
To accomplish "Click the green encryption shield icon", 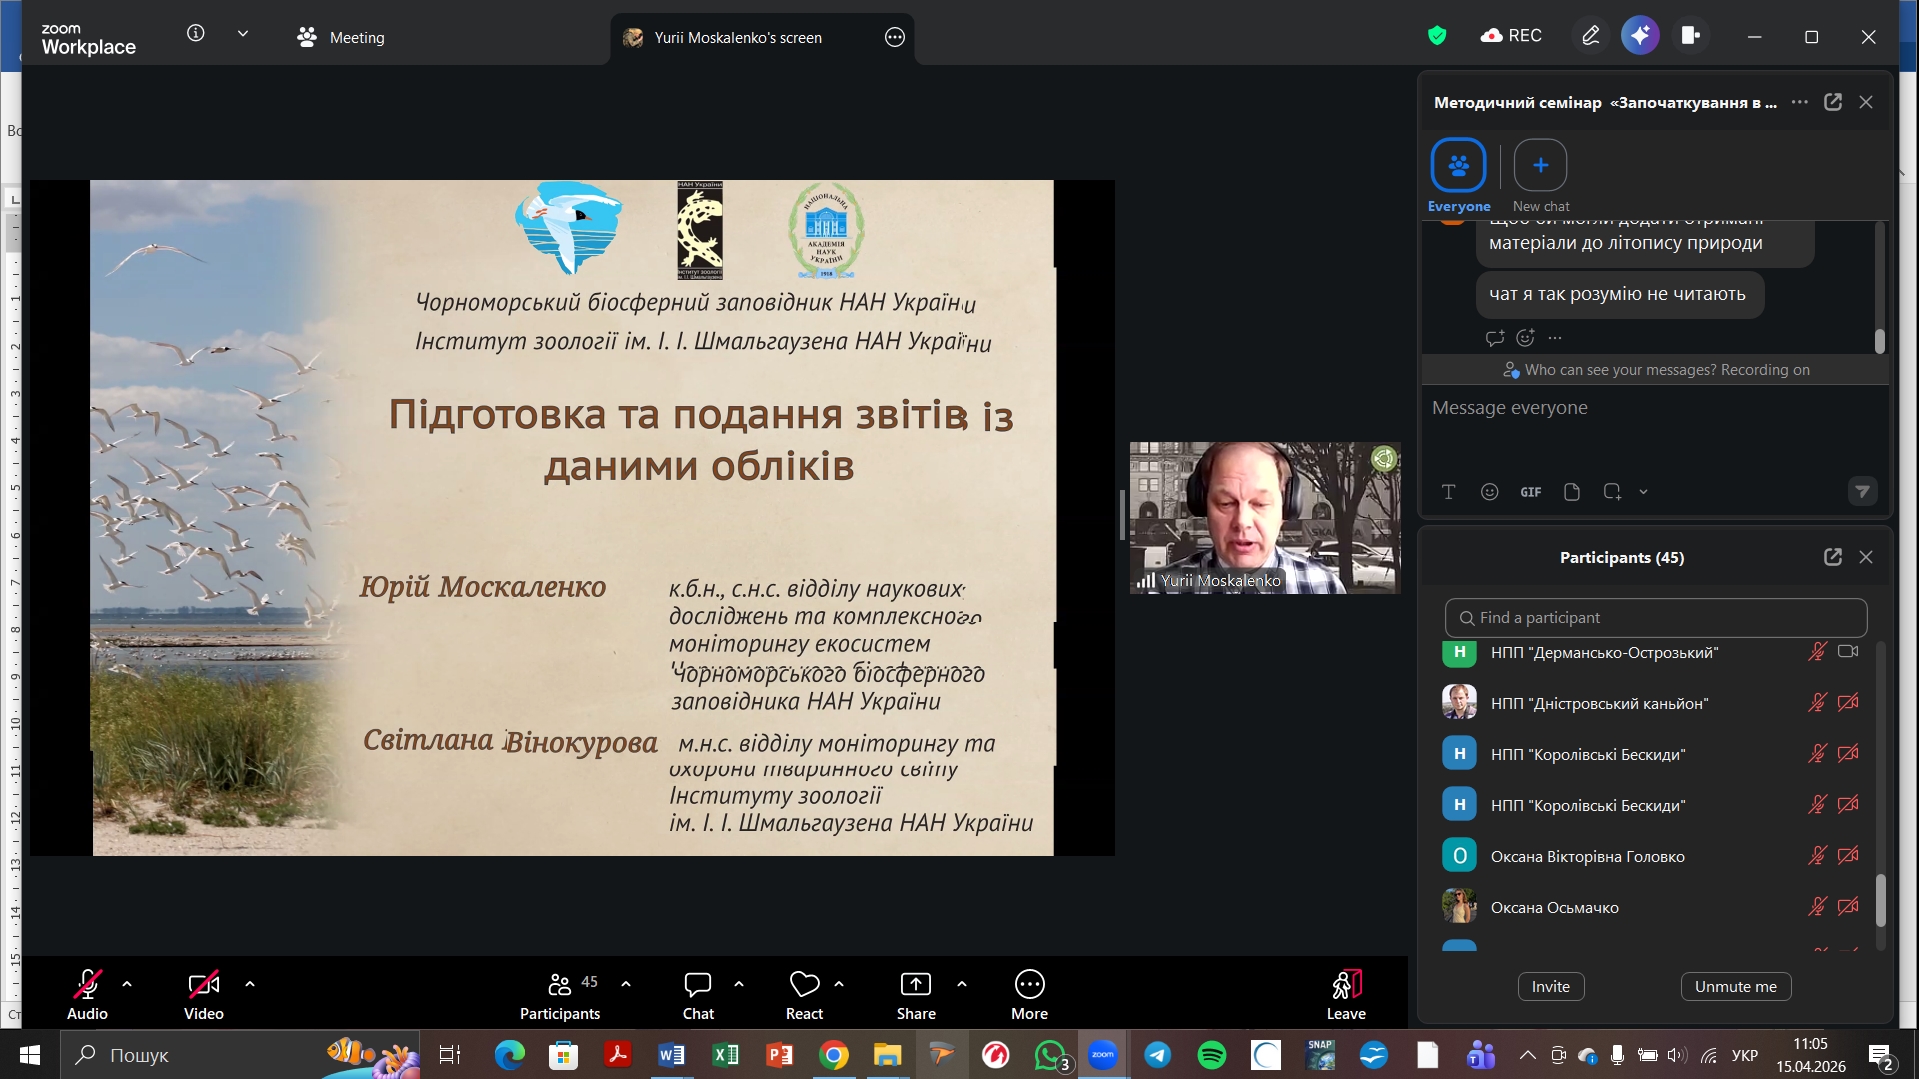I will 1437,36.
